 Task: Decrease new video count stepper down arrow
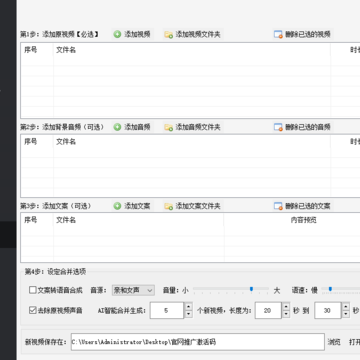tap(189, 314)
